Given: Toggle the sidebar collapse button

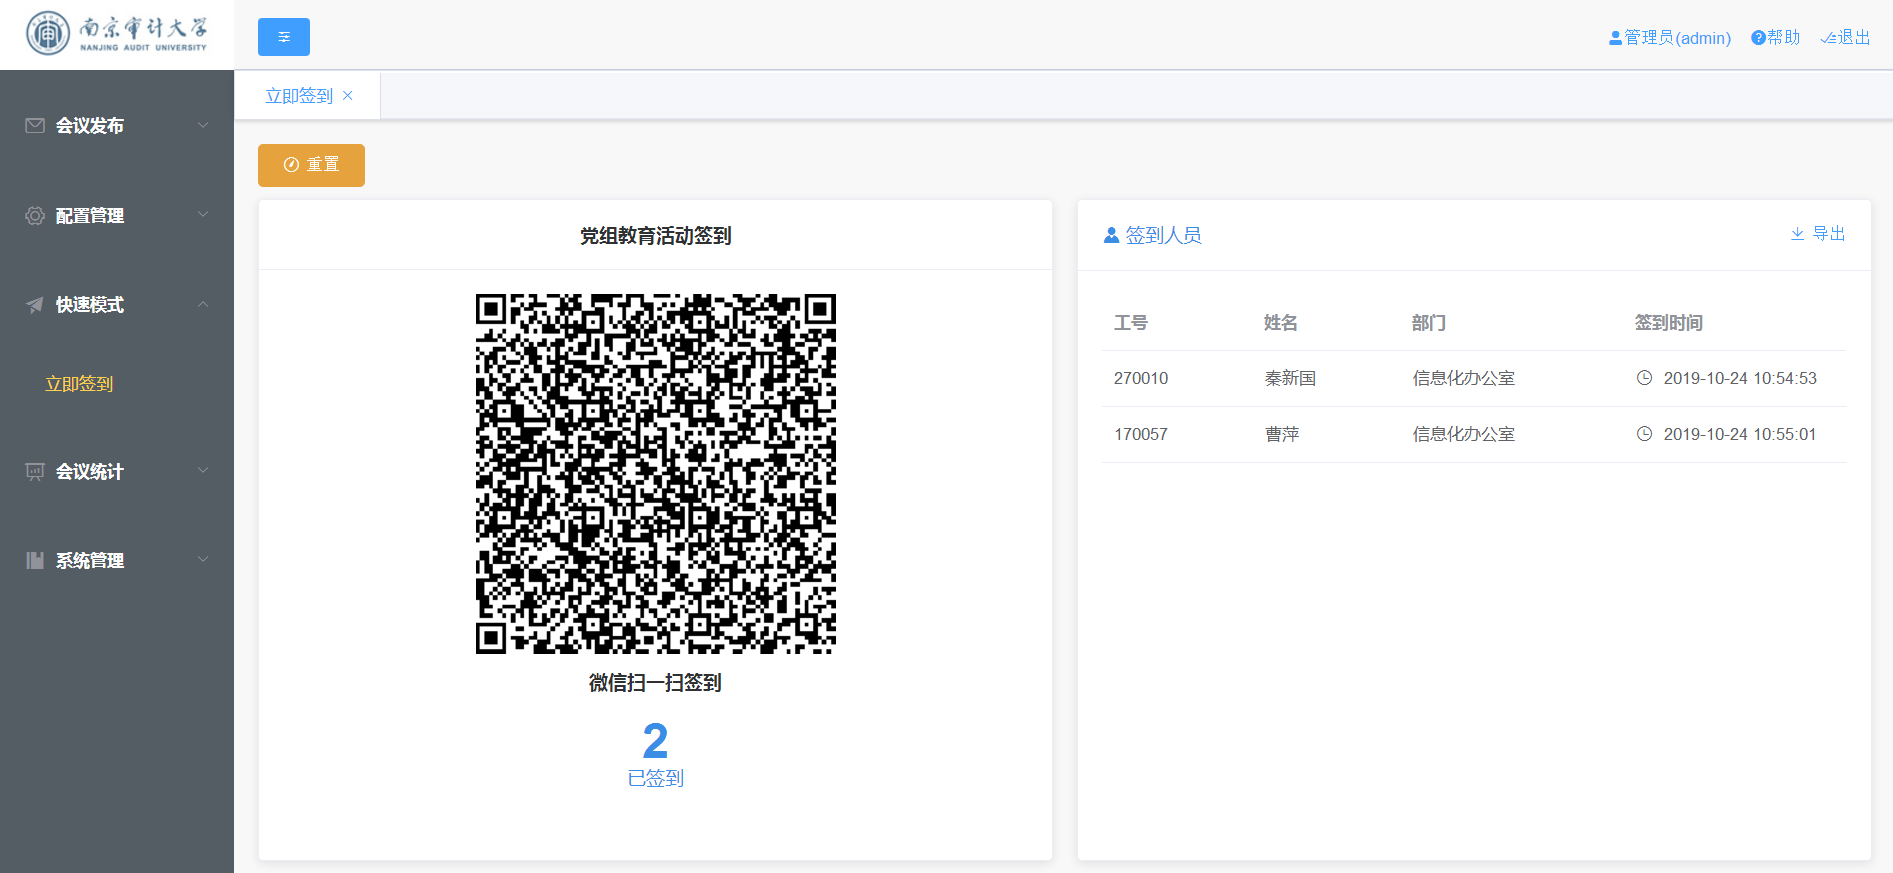Looking at the screenshot, I should [284, 37].
